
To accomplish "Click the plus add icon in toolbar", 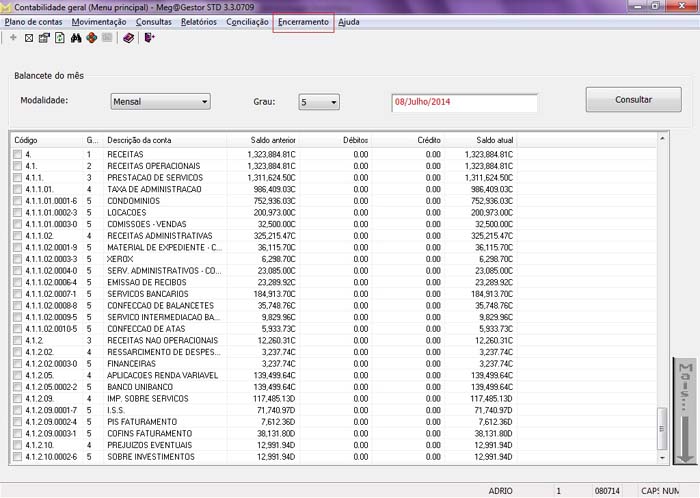I will pos(13,38).
